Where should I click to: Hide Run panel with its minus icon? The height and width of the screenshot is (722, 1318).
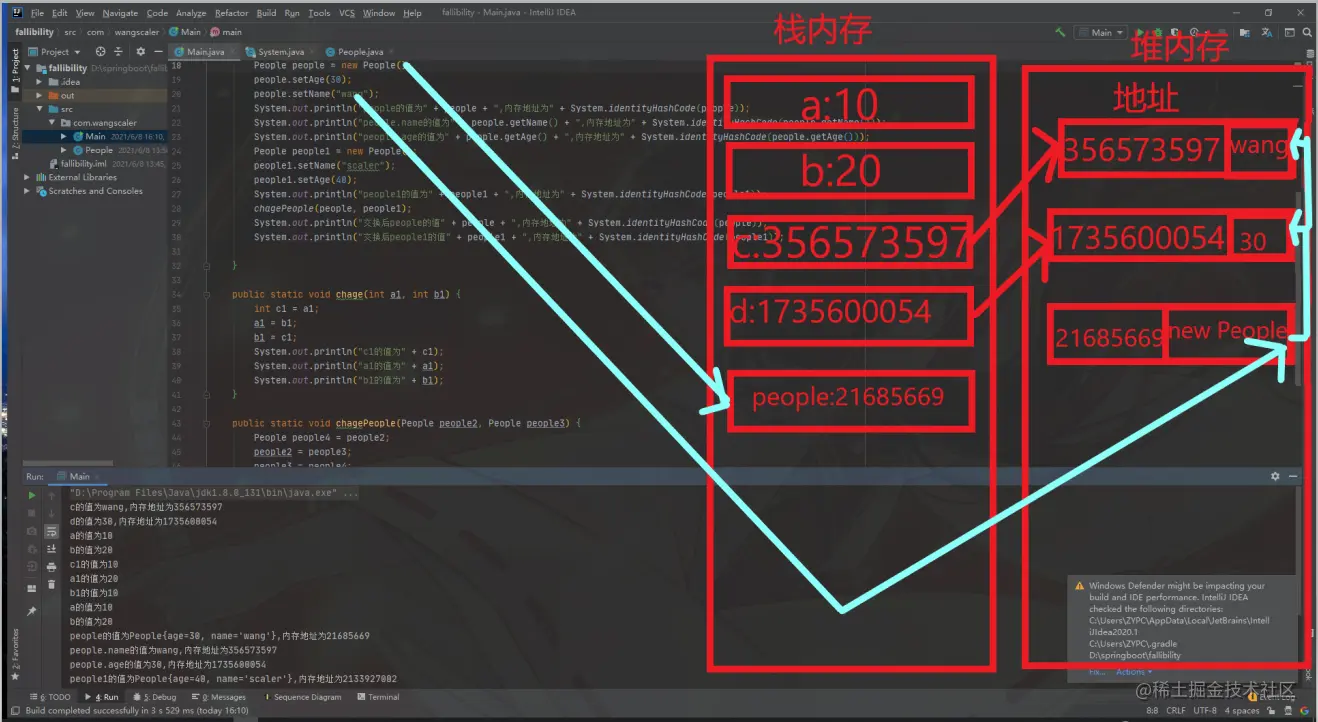pos(1293,477)
